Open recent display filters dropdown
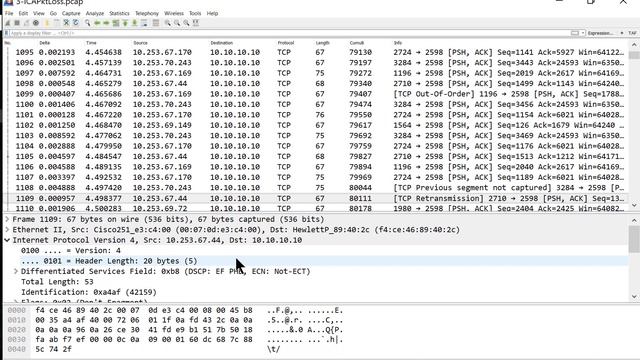 coord(583,33)
